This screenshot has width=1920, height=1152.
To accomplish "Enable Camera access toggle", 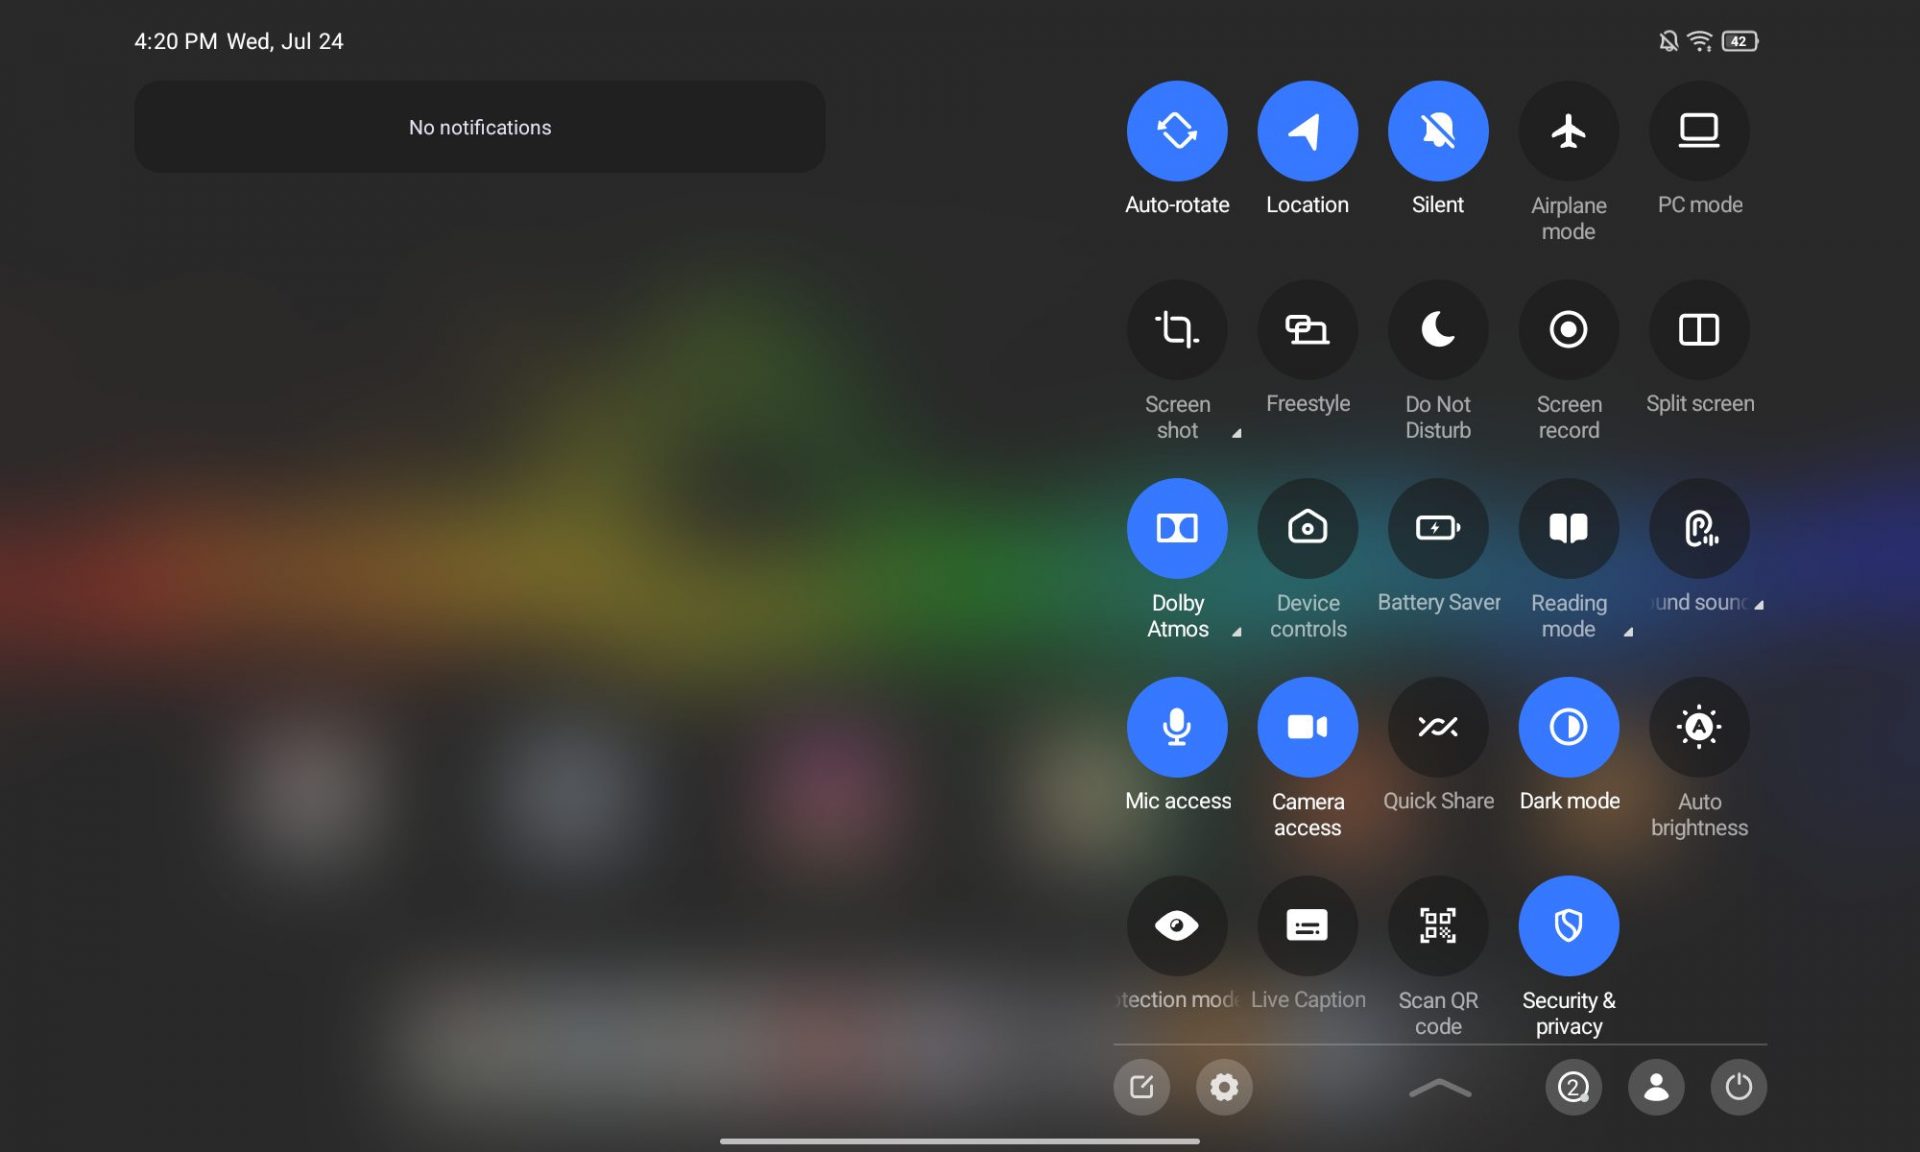I will point(1307,725).
